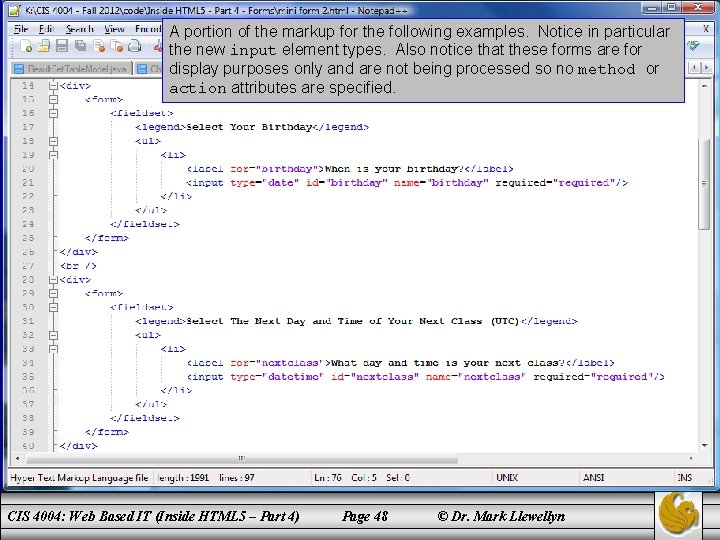Collapse the div fold marker on line 28
The width and height of the screenshot is (720, 540).
53,280
